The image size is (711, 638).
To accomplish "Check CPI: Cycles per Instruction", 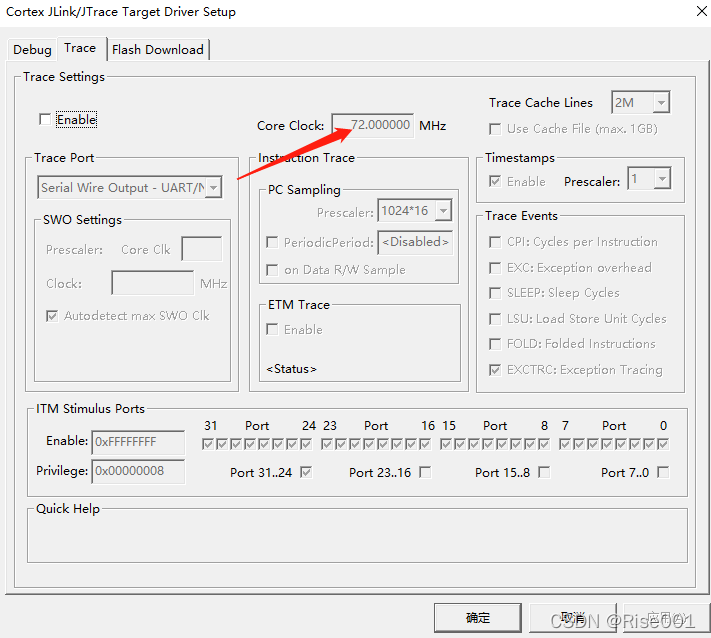I will (x=495, y=242).
